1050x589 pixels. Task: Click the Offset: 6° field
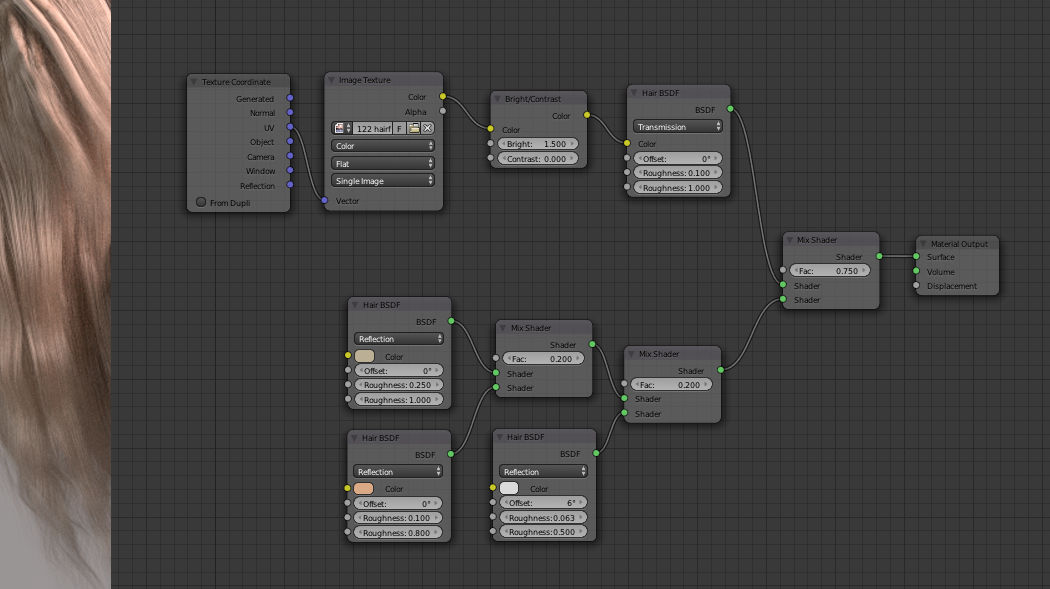[544, 503]
